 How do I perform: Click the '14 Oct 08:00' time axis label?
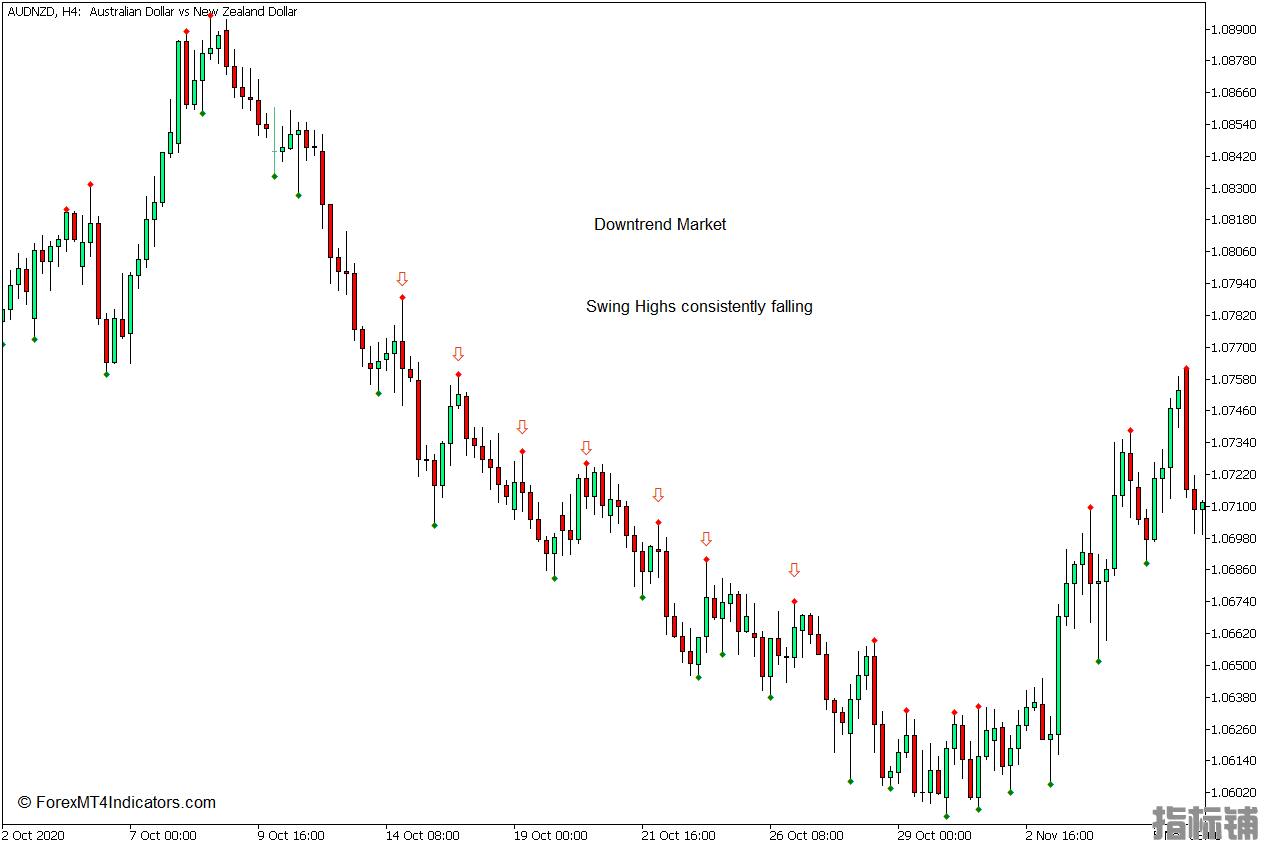(422, 835)
